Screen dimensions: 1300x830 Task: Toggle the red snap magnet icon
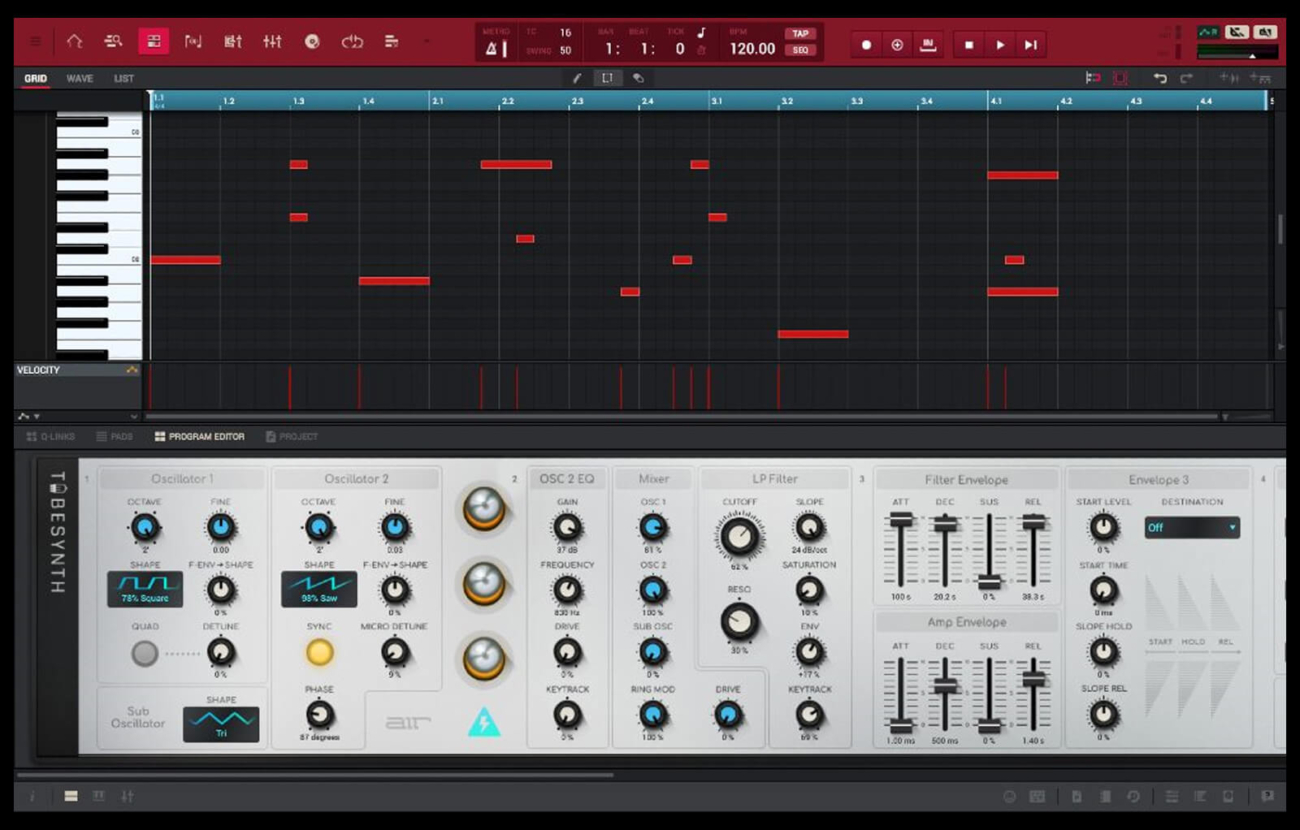1092,78
